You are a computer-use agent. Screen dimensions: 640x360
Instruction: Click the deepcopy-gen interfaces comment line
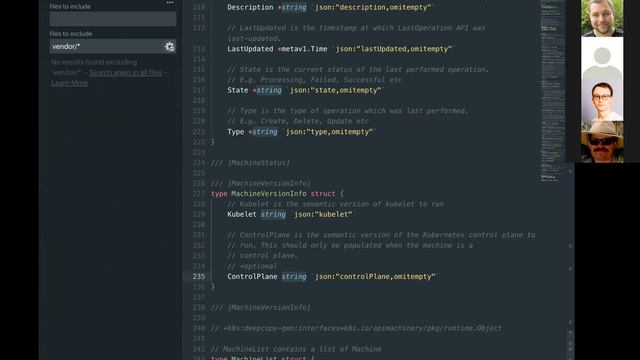(x=356, y=328)
